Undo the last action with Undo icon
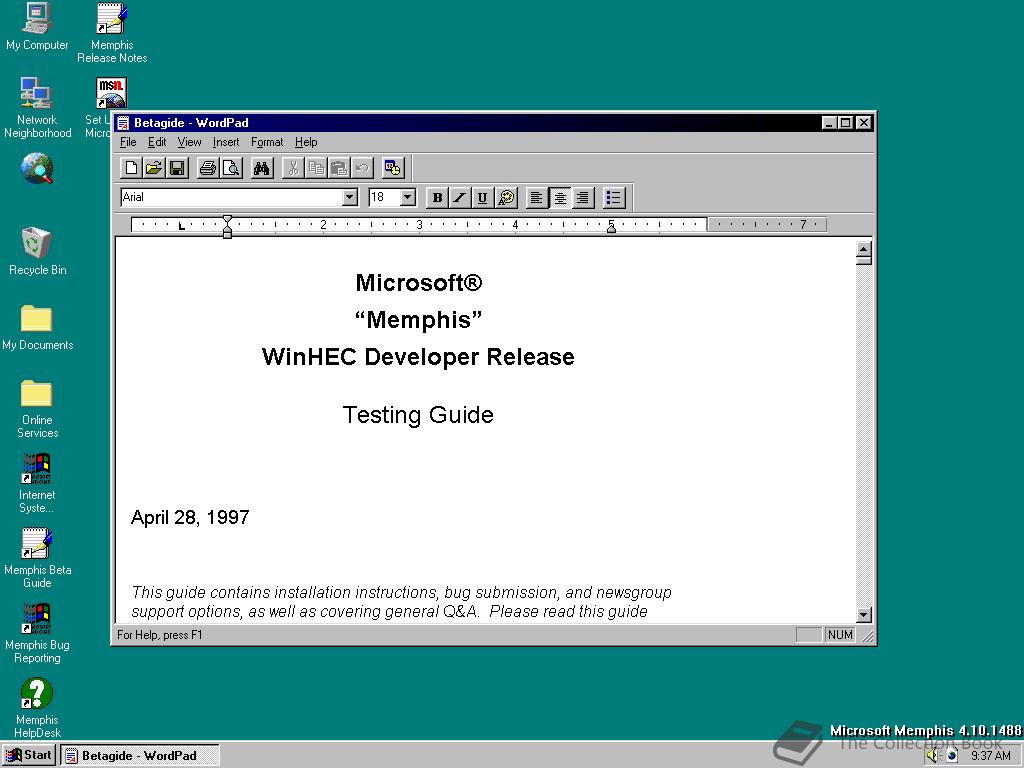Viewport: 1024px width, 768px height. click(x=362, y=168)
